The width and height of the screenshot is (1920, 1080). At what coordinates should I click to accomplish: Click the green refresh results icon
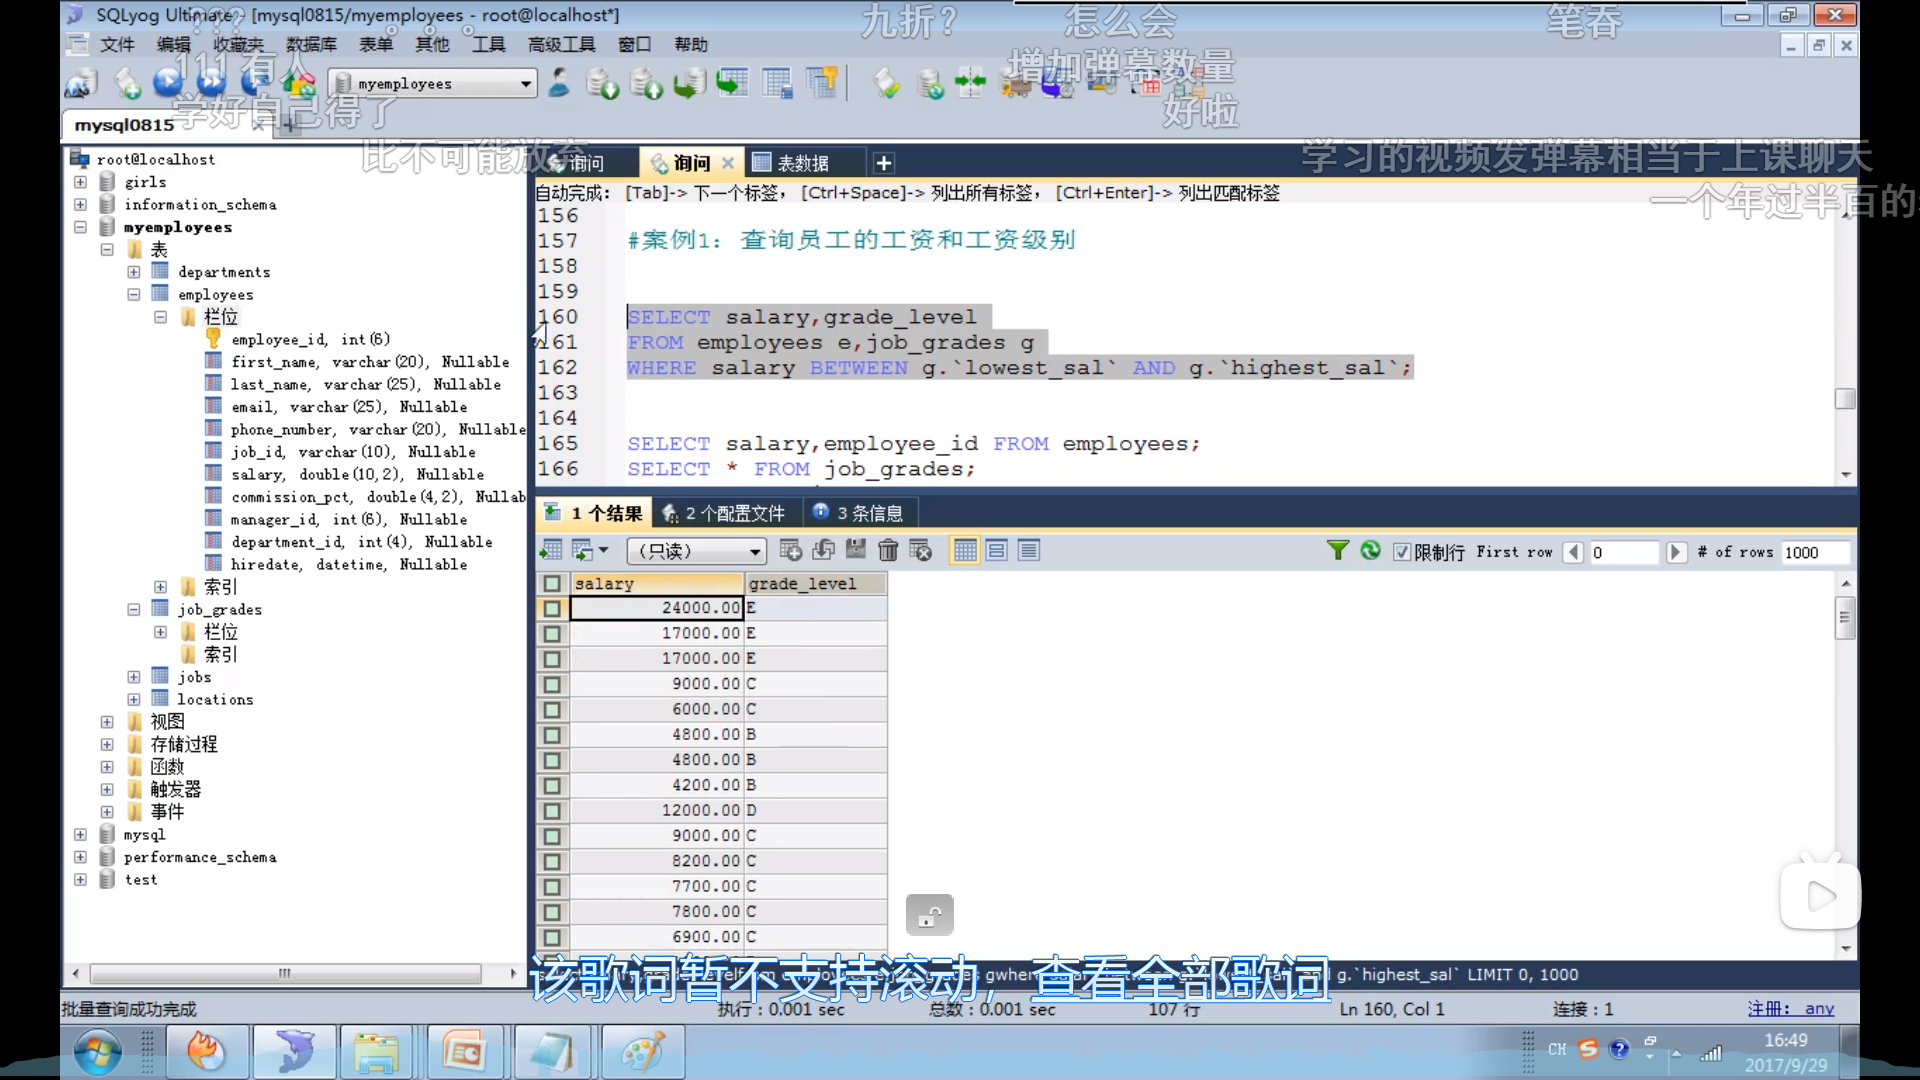click(x=1370, y=551)
